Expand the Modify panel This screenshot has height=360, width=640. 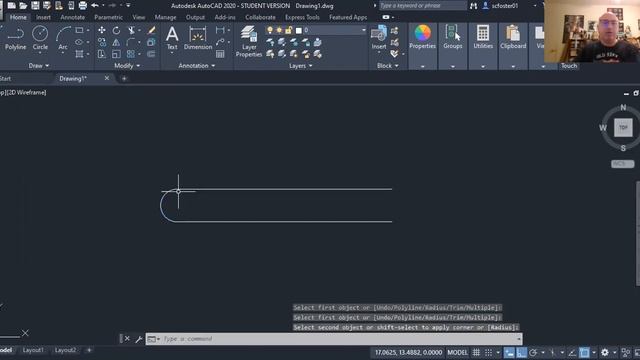coord(127,66)
